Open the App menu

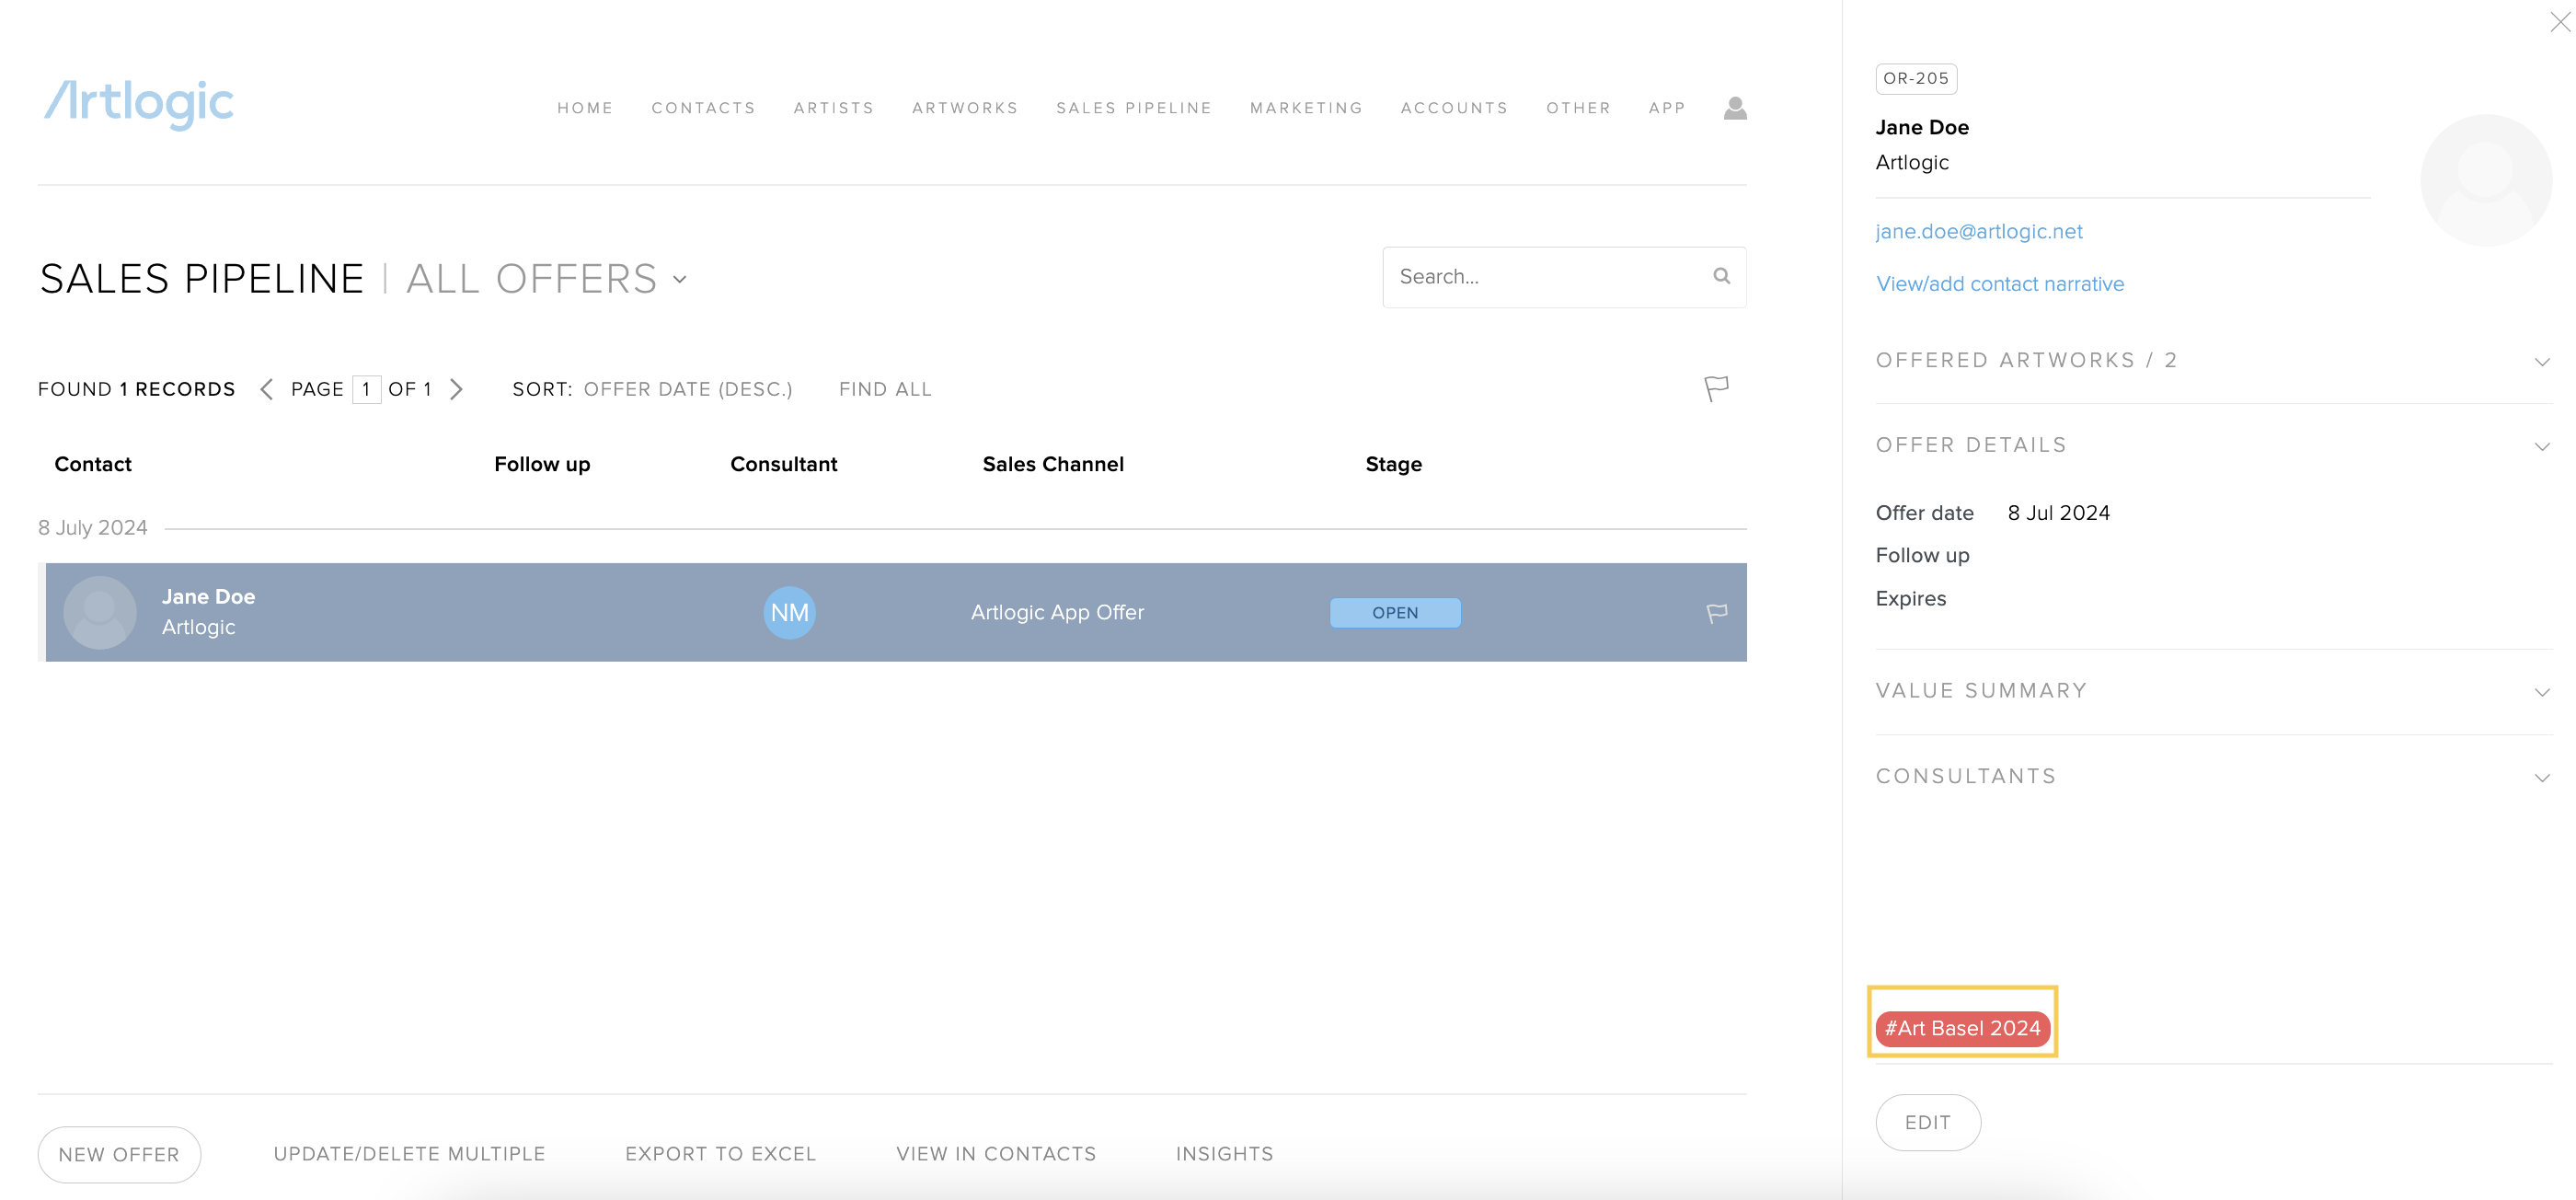pos(1666,108)
